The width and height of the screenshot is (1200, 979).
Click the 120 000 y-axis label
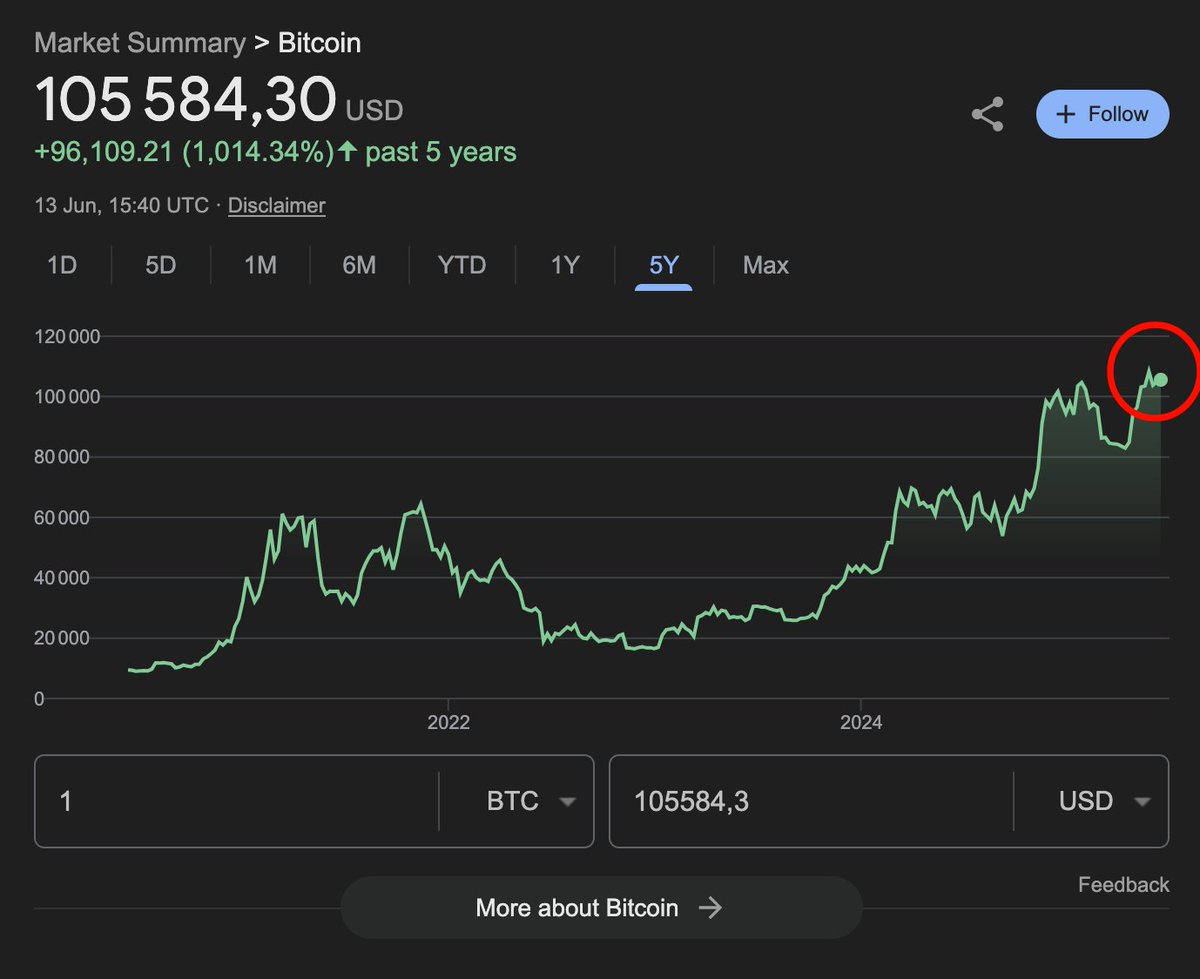67,337
